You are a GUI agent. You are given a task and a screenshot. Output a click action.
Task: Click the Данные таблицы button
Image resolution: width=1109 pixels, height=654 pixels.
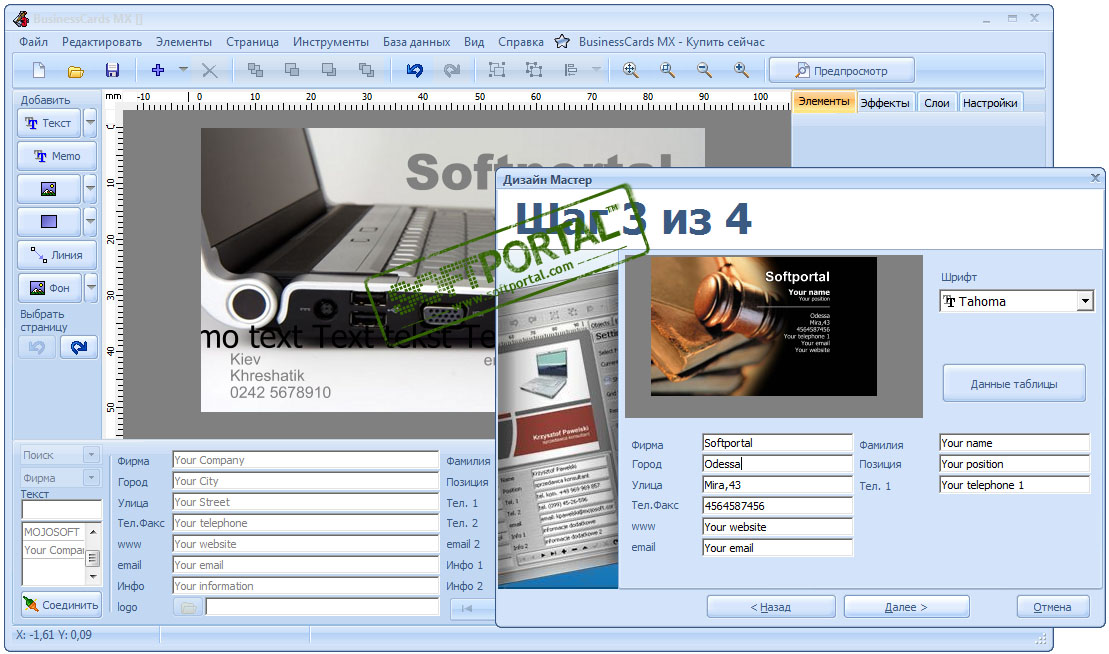click(x=1014, y=384)
